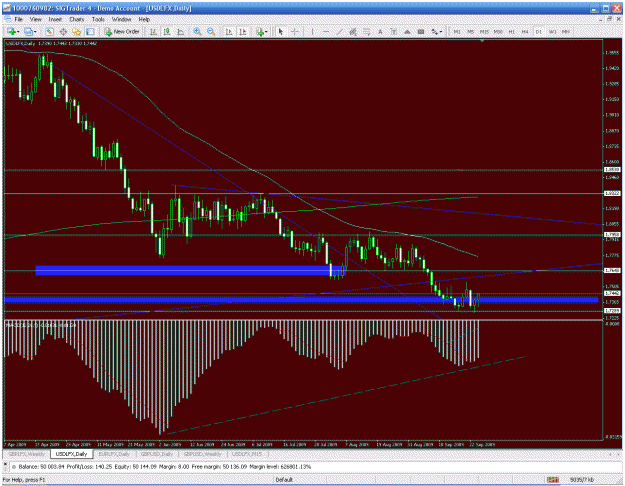
Task: Toggle Auto Scroll chart button
Action: (x=229, y=31)
